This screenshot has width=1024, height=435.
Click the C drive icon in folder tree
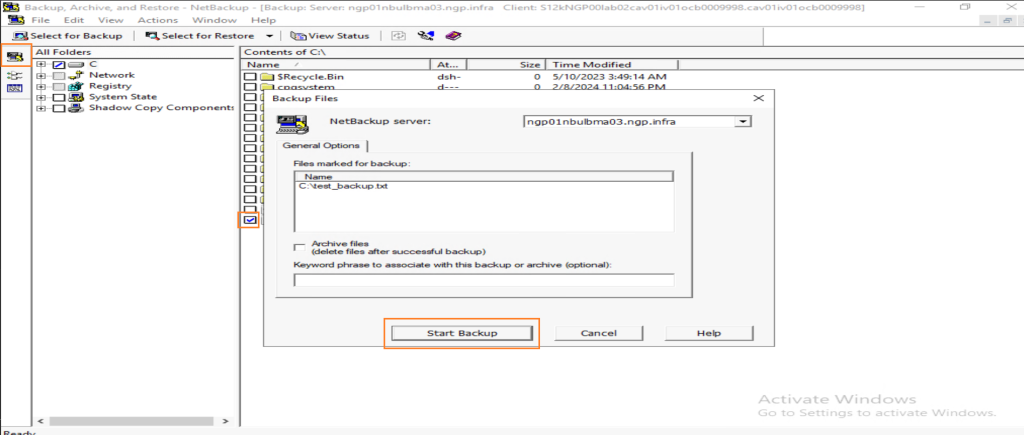77,64
